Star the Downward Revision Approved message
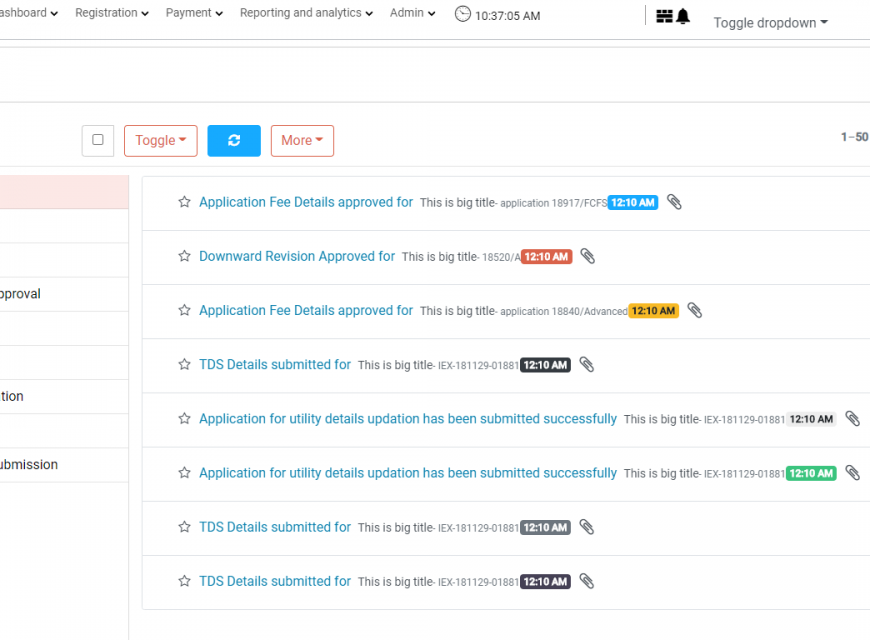Image resolution: width=870 pixels, height=640 pixels. 184,256
